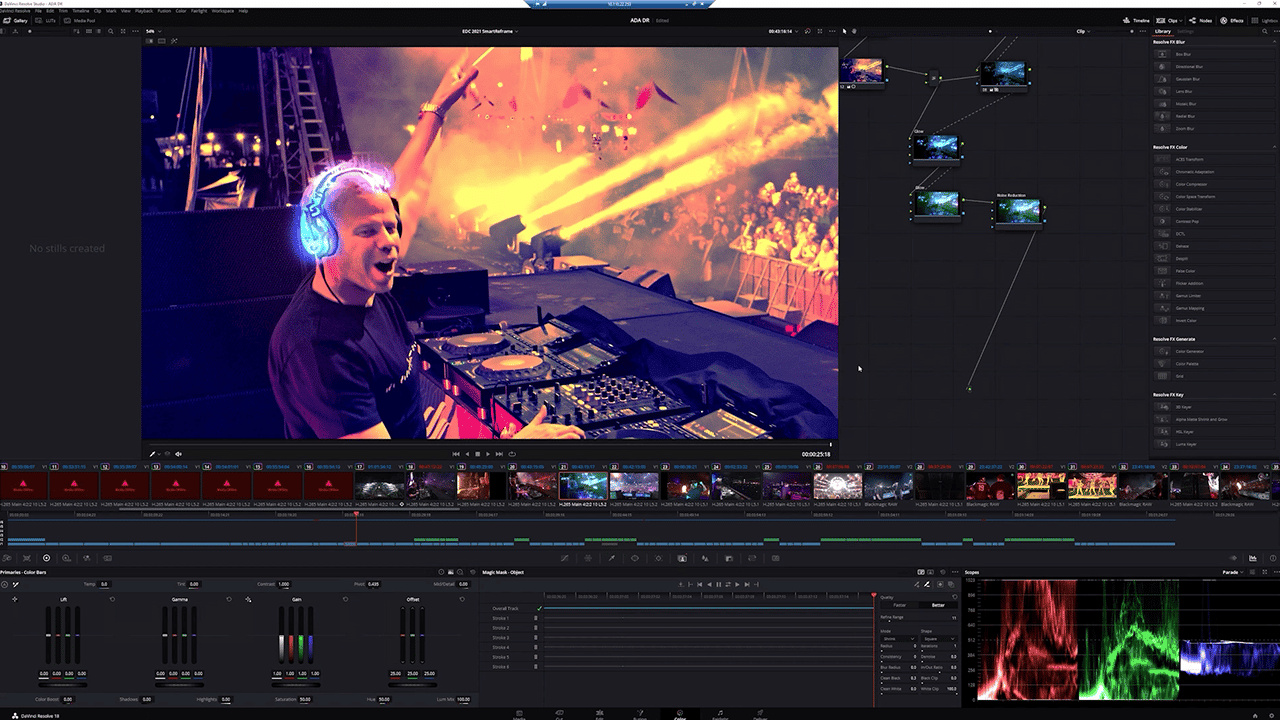Show the Nodes editor panel
Screen dimensions: 1280x720
(x=1201, y=20)
